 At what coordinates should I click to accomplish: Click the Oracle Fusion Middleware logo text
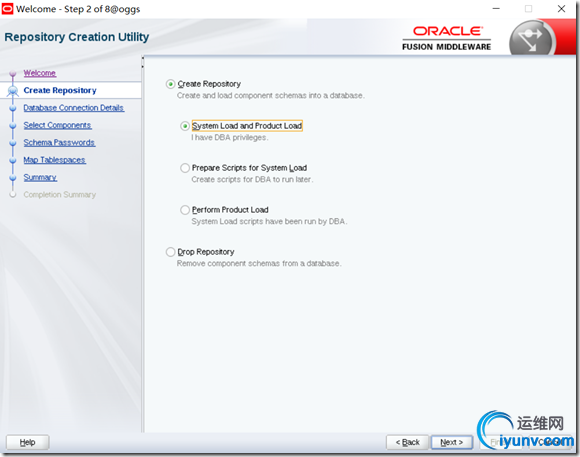446,38
